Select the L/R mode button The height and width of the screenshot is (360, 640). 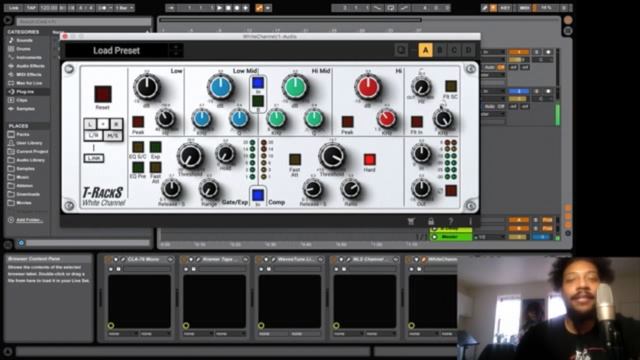[x=93, y=135]
